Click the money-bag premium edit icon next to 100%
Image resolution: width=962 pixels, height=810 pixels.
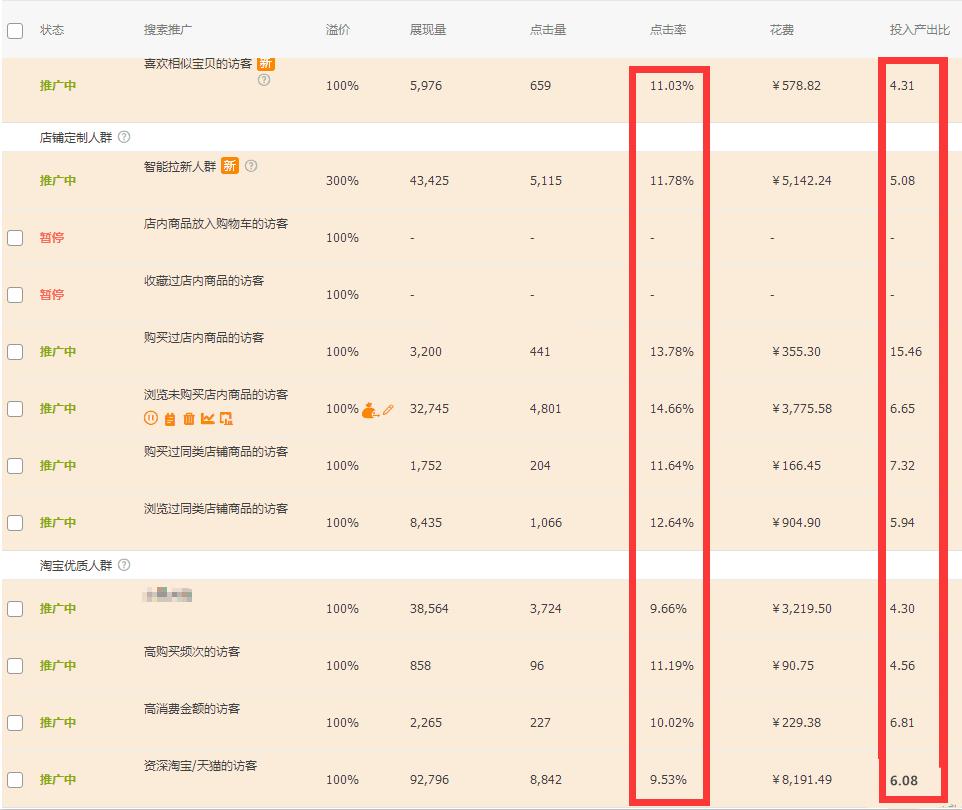click(369, 410)
